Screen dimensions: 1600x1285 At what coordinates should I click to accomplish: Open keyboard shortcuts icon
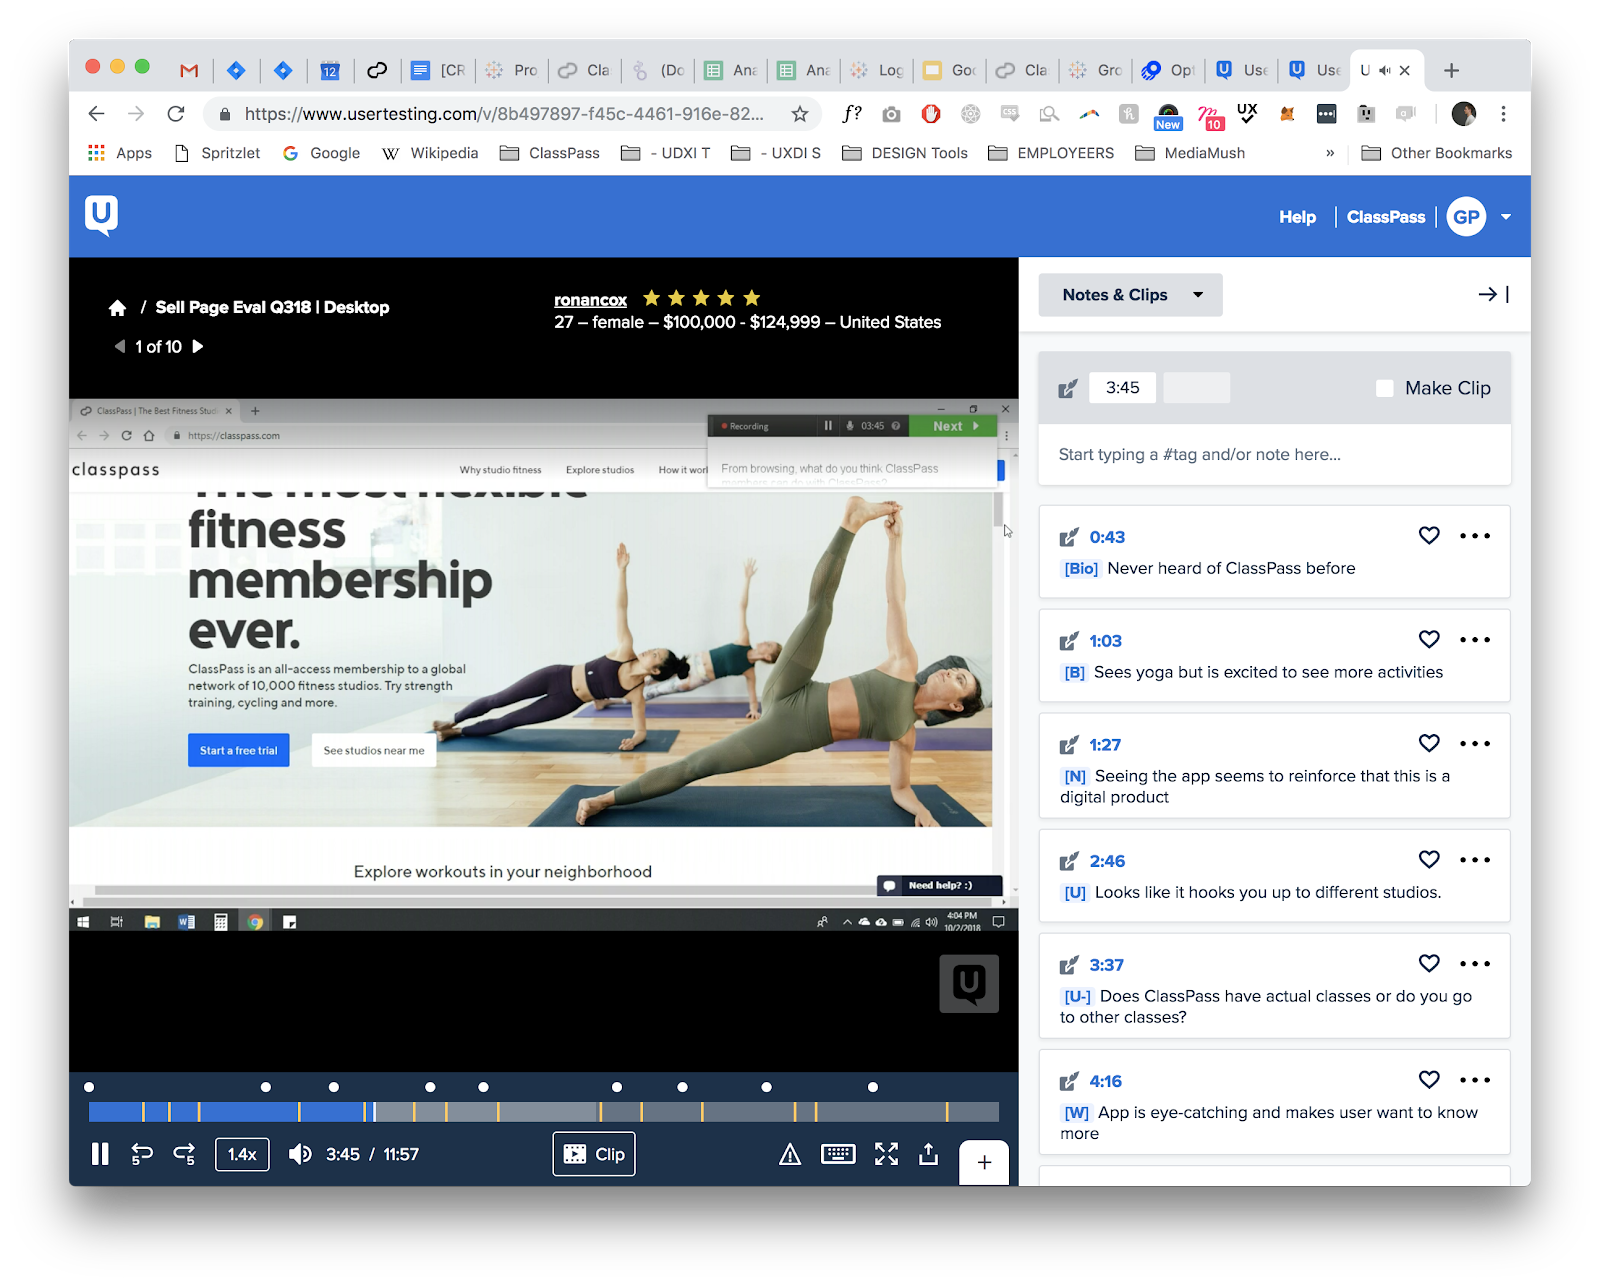click(838, 1154)
